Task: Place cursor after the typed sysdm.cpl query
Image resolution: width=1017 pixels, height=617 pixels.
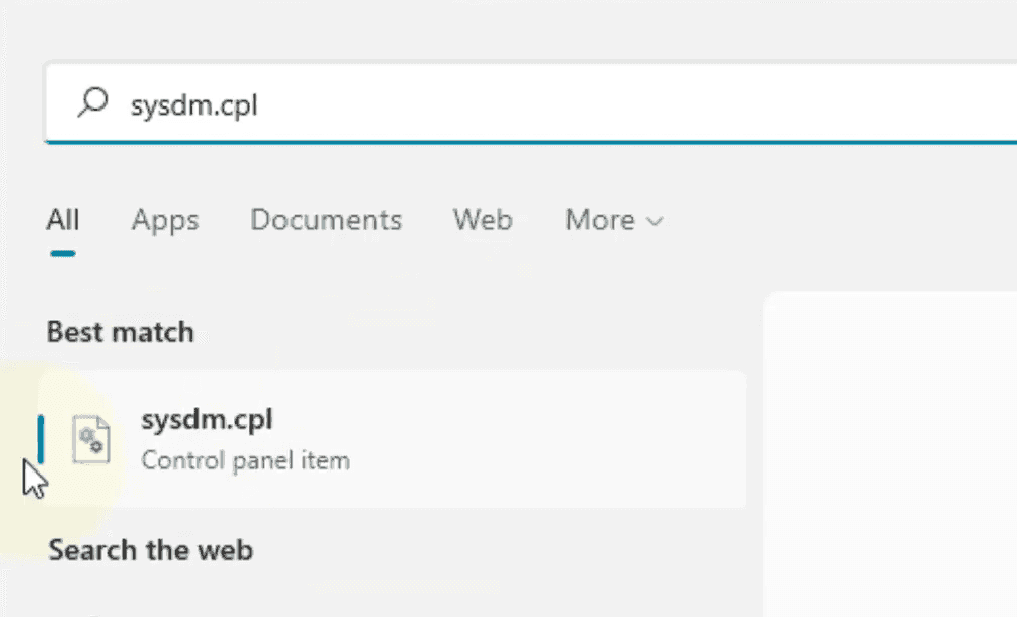Action: tap(259, 105)
